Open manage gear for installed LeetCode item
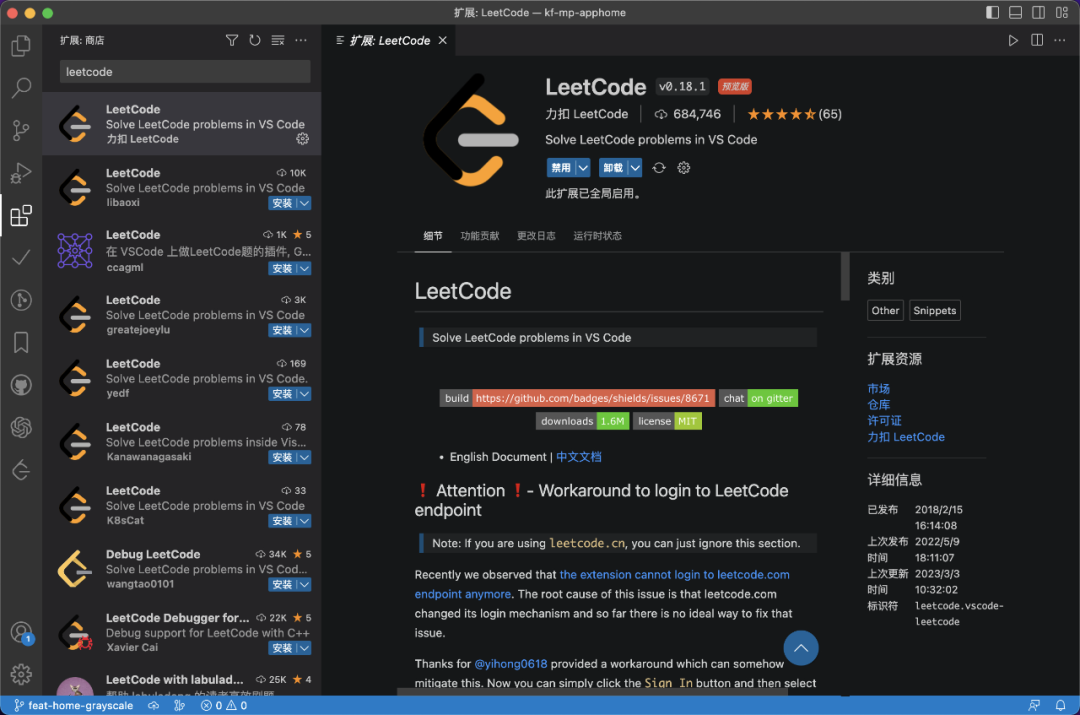1080x715 pixels. tap(302, 139)
